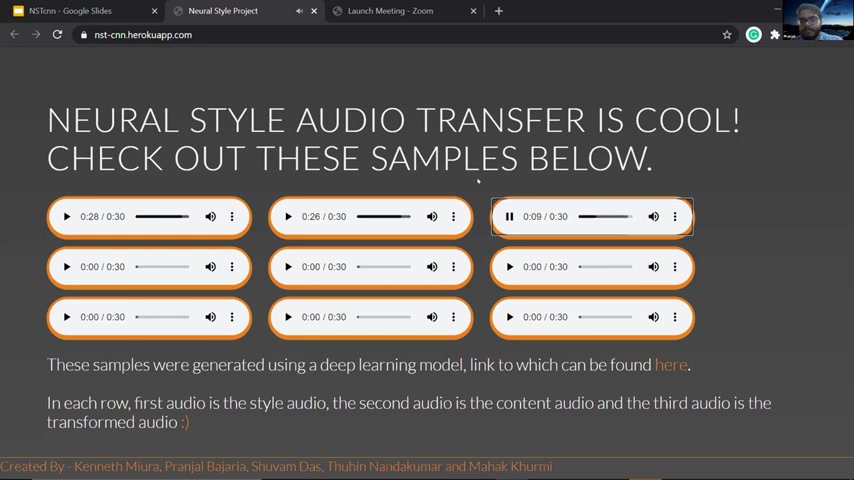This screenshot has width=854, height=480.
Task: Seek on second row first audio progress bar
Action: [162, 267]
